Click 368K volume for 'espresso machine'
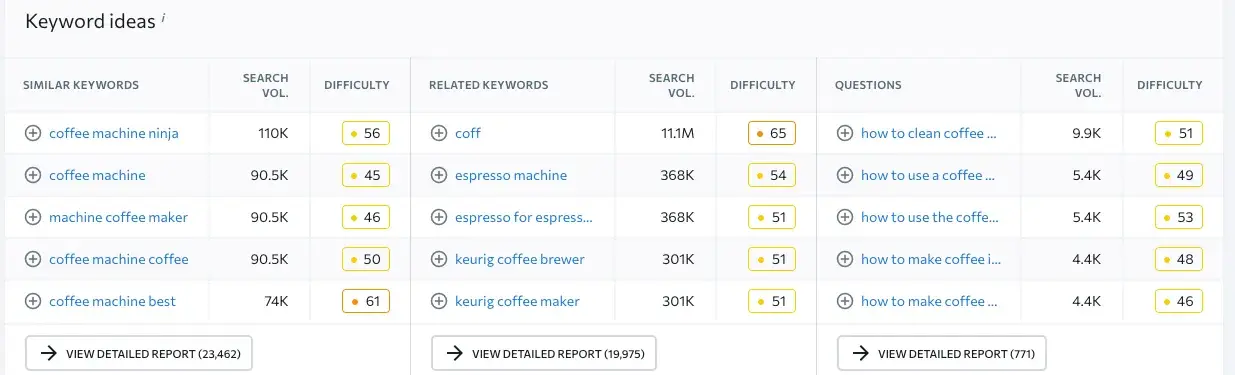Image resolution: width=1235 pixels, height=375 pixels. coord(677,175)
